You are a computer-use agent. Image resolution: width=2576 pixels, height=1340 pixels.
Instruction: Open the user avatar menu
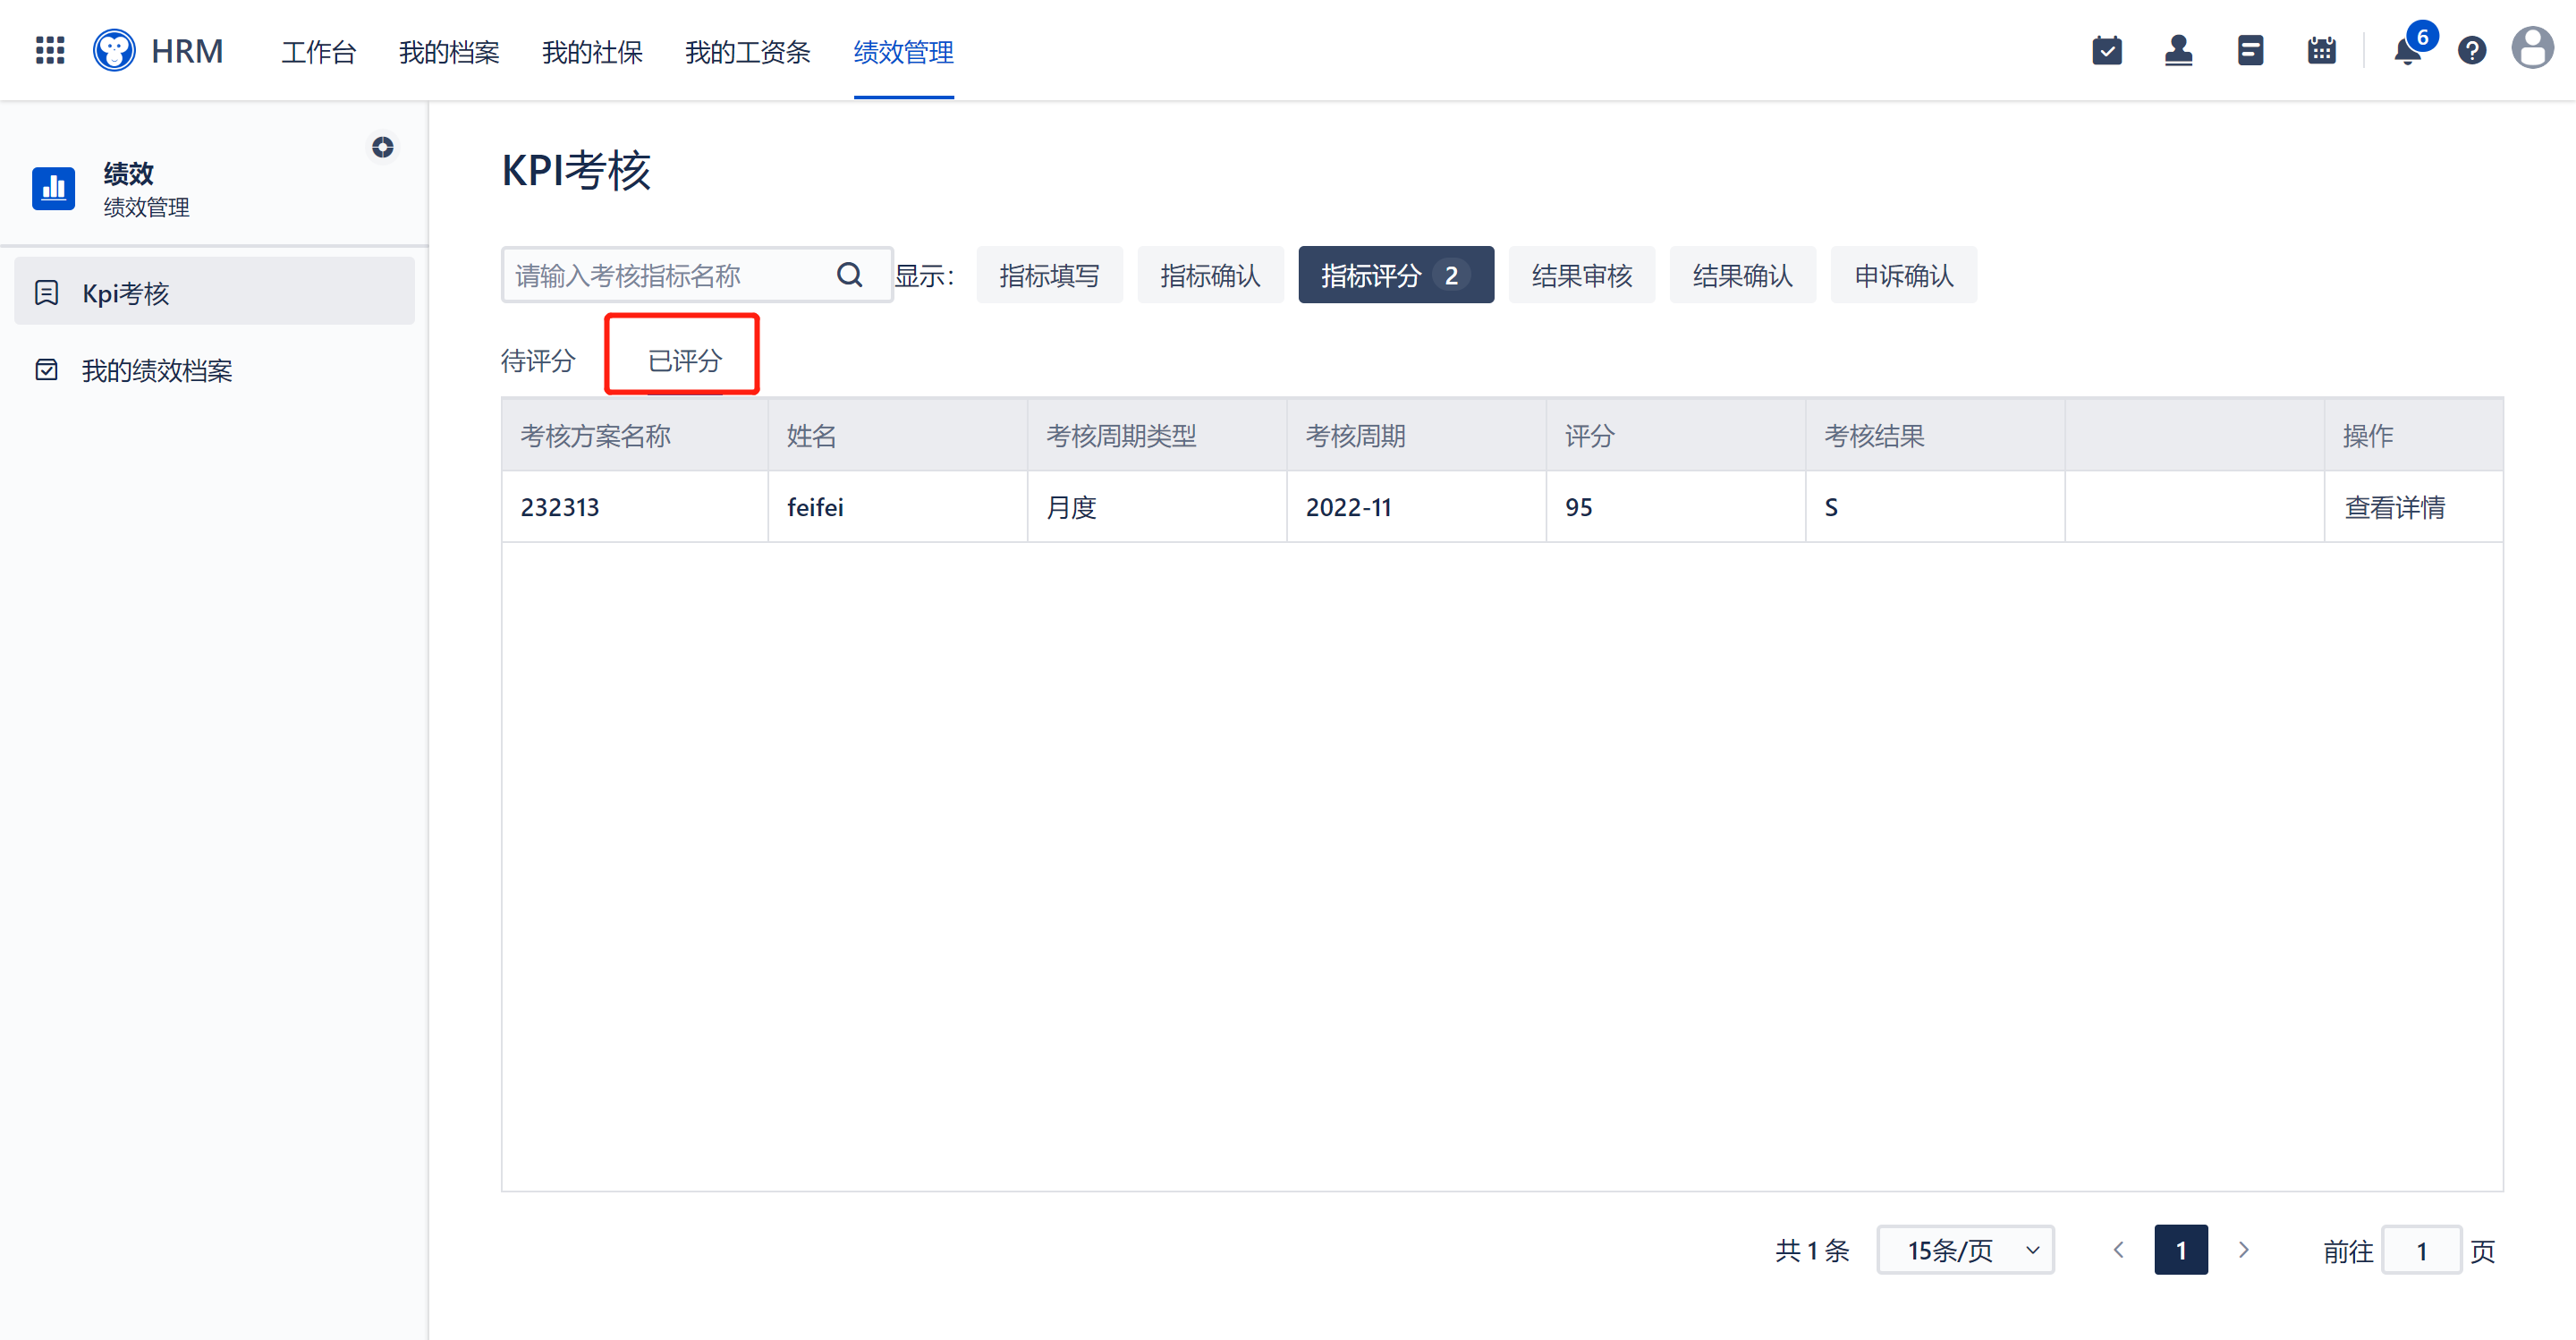(2532, 48)
